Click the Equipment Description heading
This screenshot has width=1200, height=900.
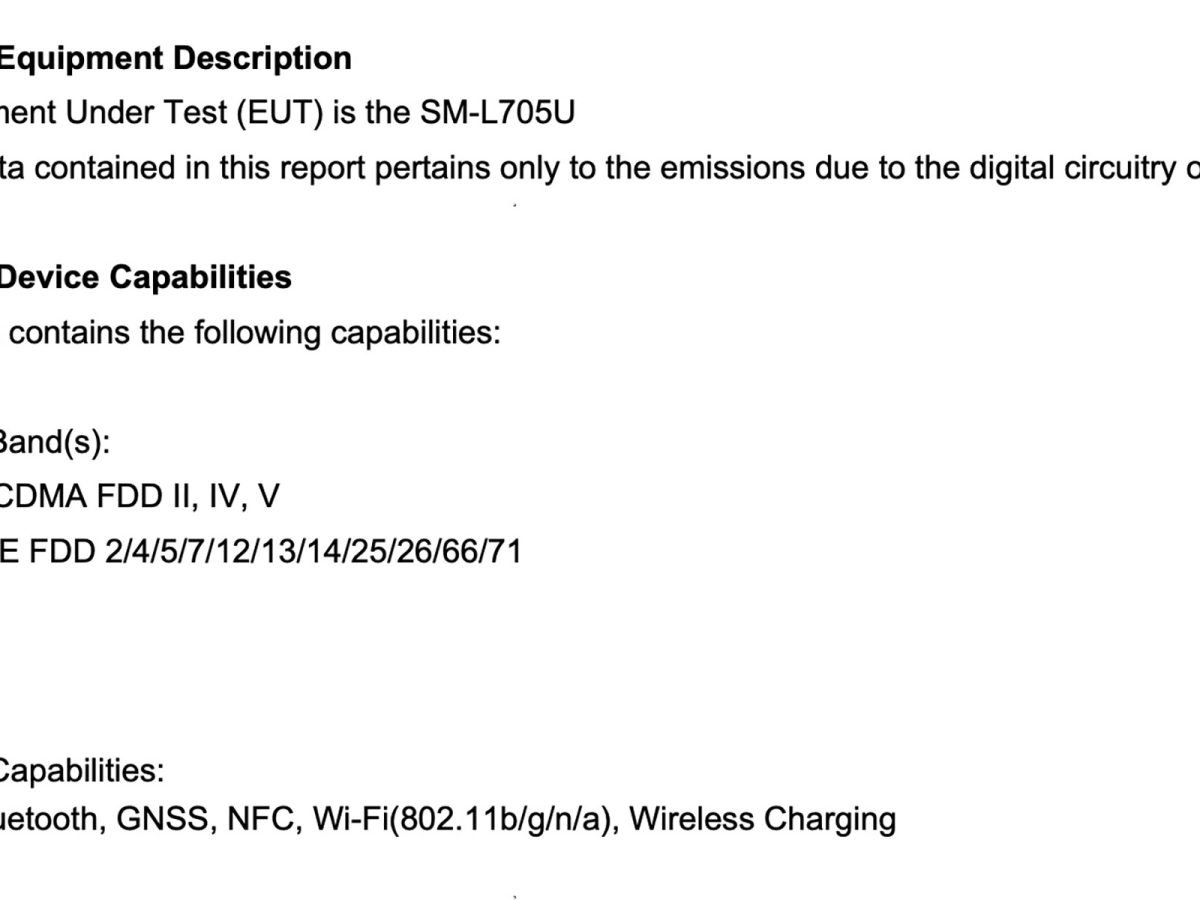(174, 59)
